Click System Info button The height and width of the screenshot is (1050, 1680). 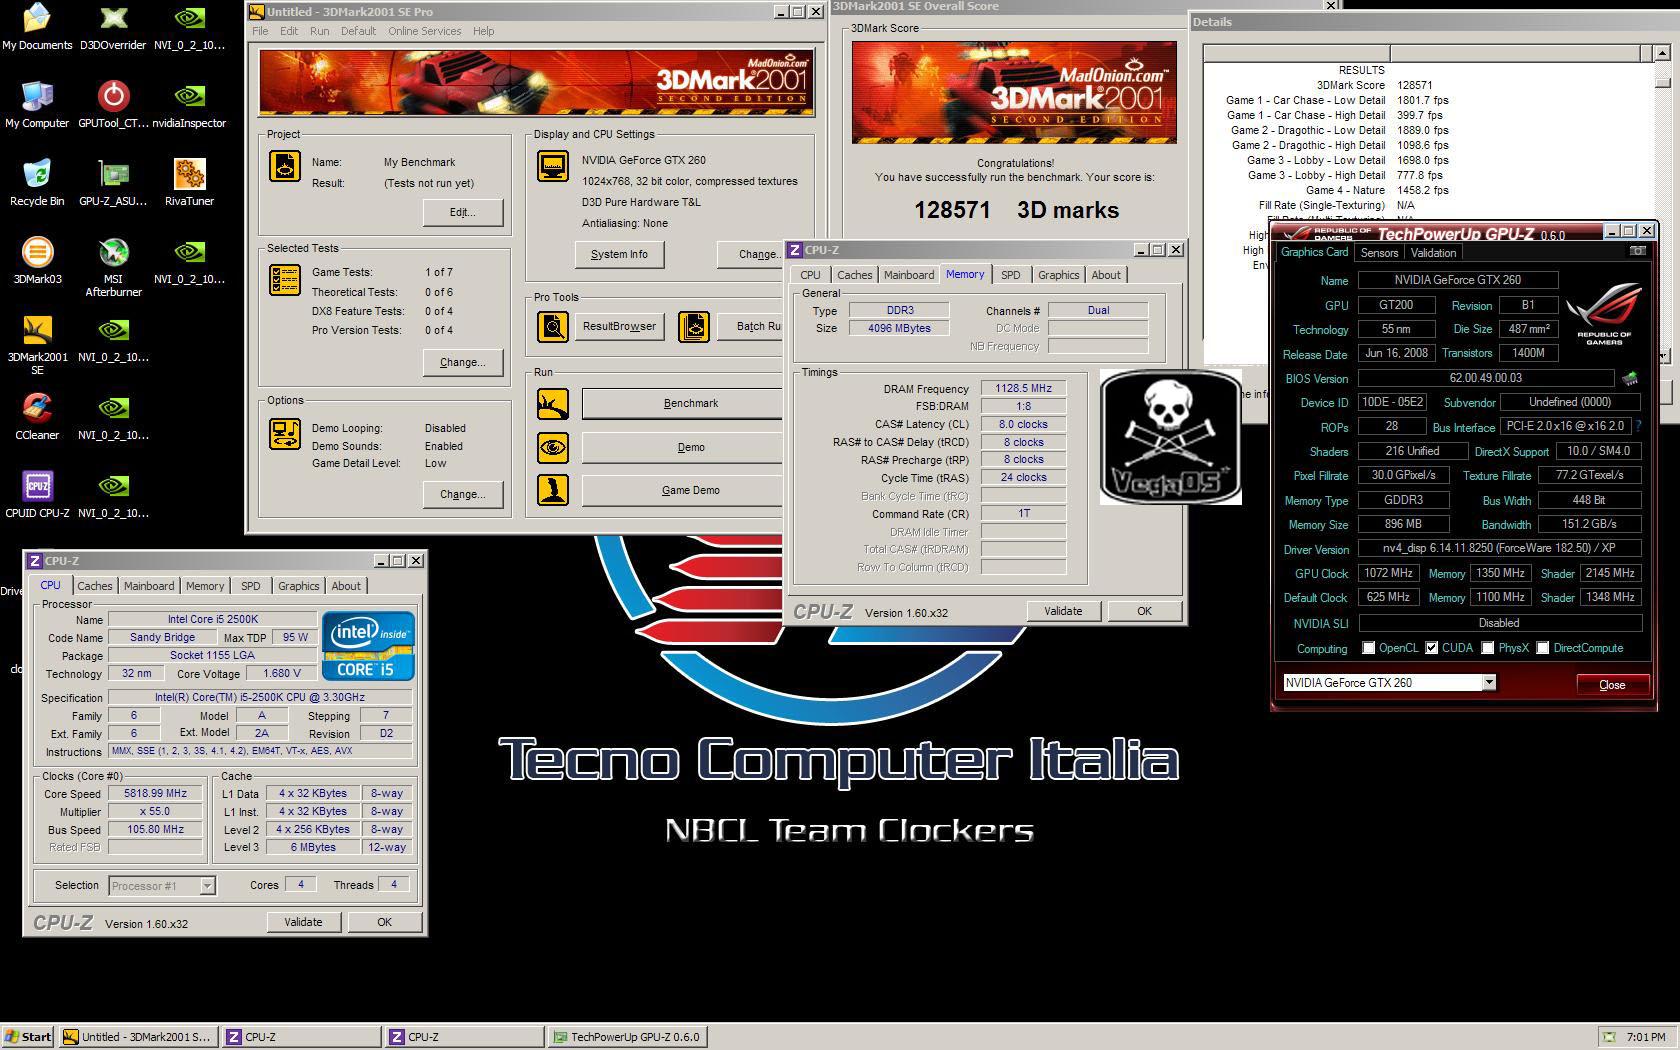tap(619, 254)
